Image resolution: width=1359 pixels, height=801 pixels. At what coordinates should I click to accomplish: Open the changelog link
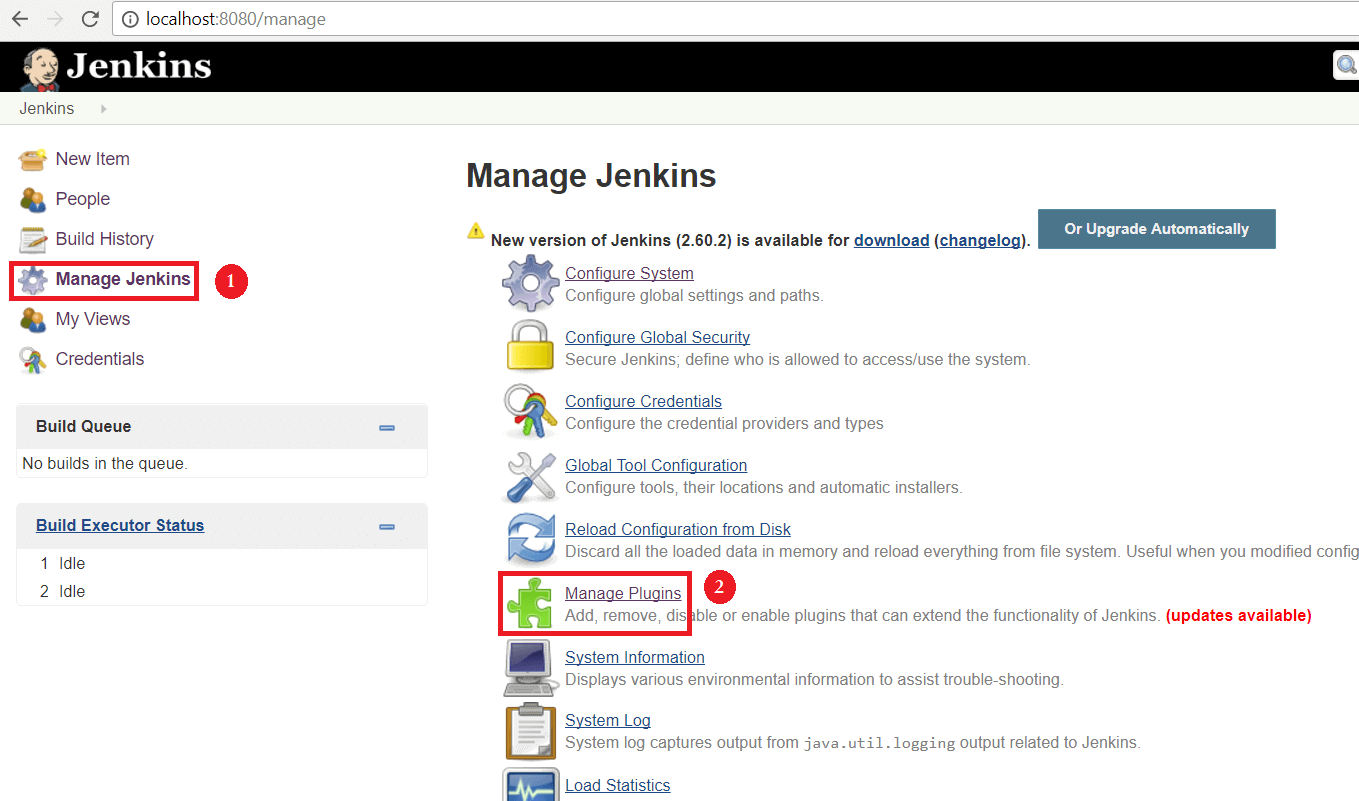point(980,240)
